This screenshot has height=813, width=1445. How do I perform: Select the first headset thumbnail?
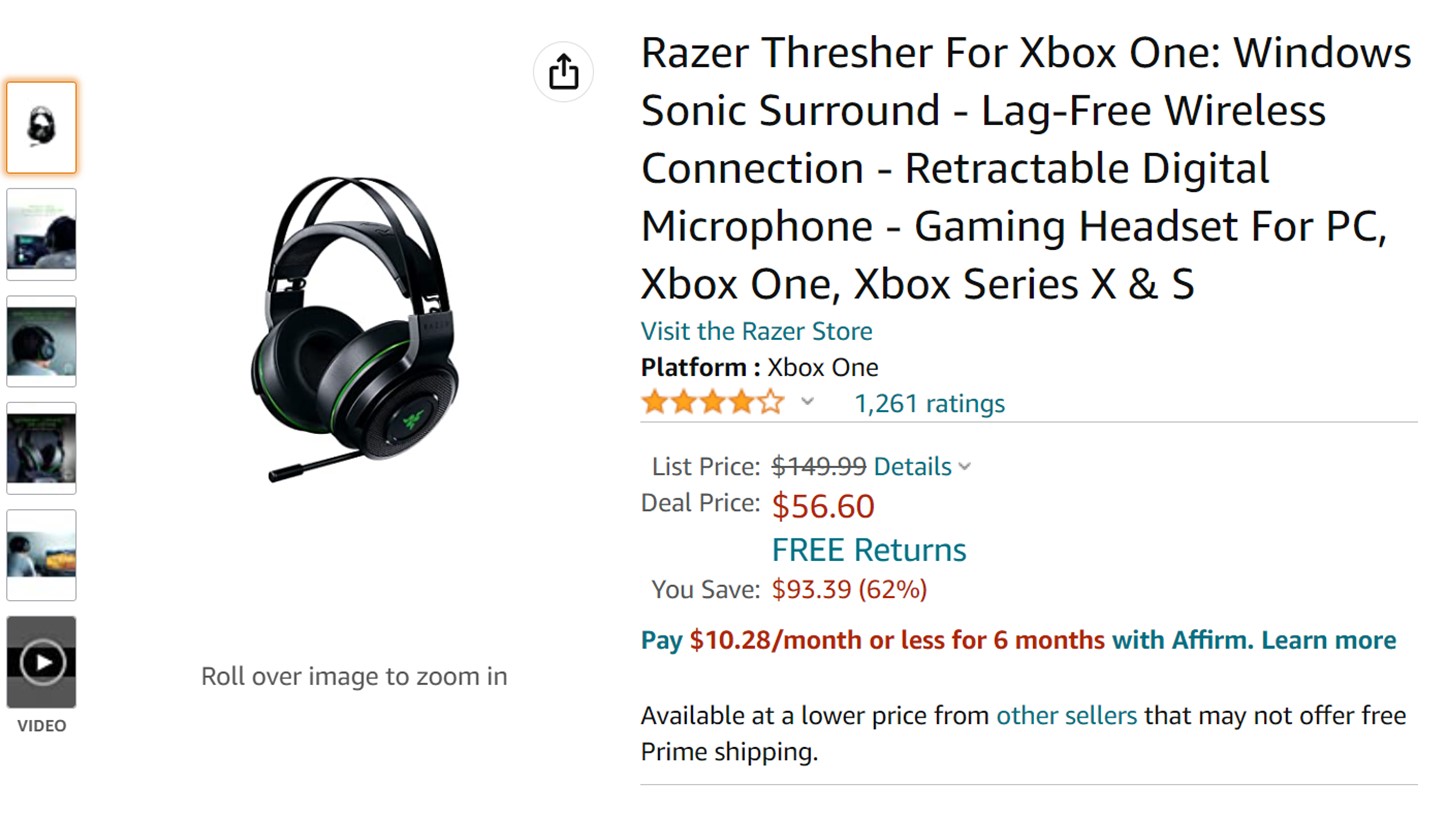[41, 128]
